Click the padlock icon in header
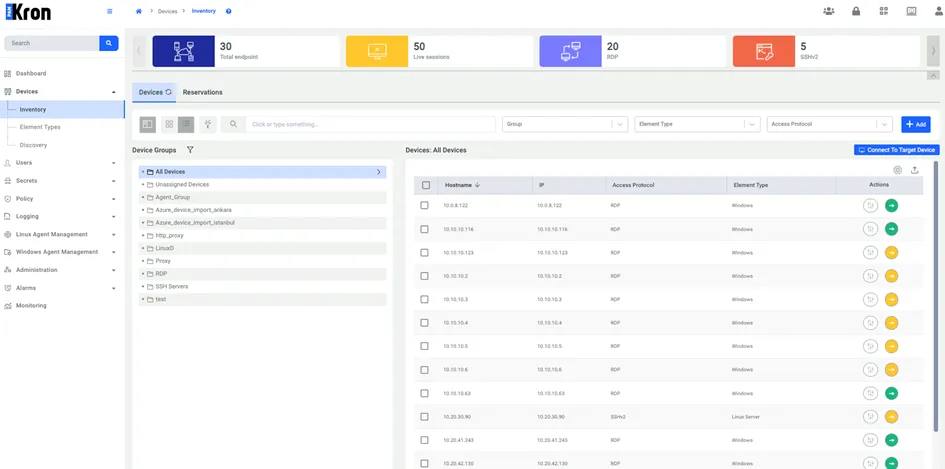Image resolution: width=945 pixels, height=469 pixels. pos(856,11)
